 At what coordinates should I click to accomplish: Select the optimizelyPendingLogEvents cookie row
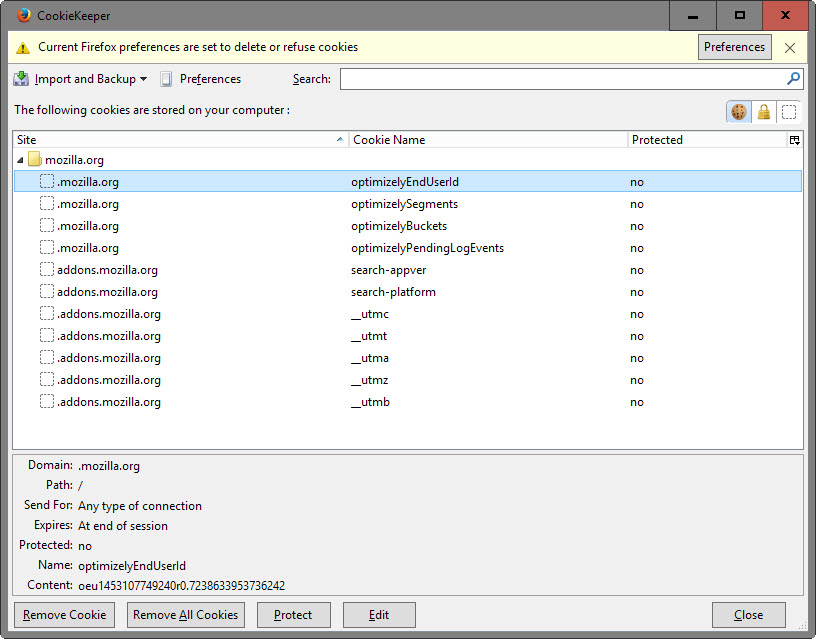pyautogui.click(x=408, y=248)
